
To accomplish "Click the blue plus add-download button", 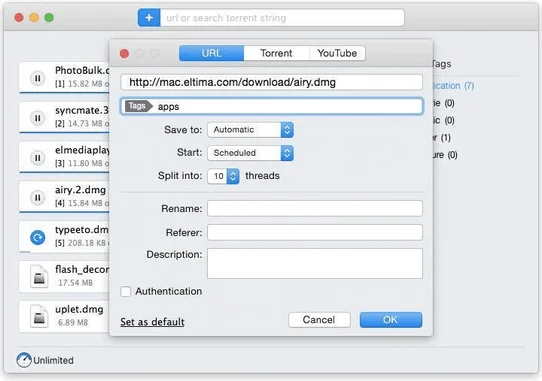I will click(x=149, y=18).
